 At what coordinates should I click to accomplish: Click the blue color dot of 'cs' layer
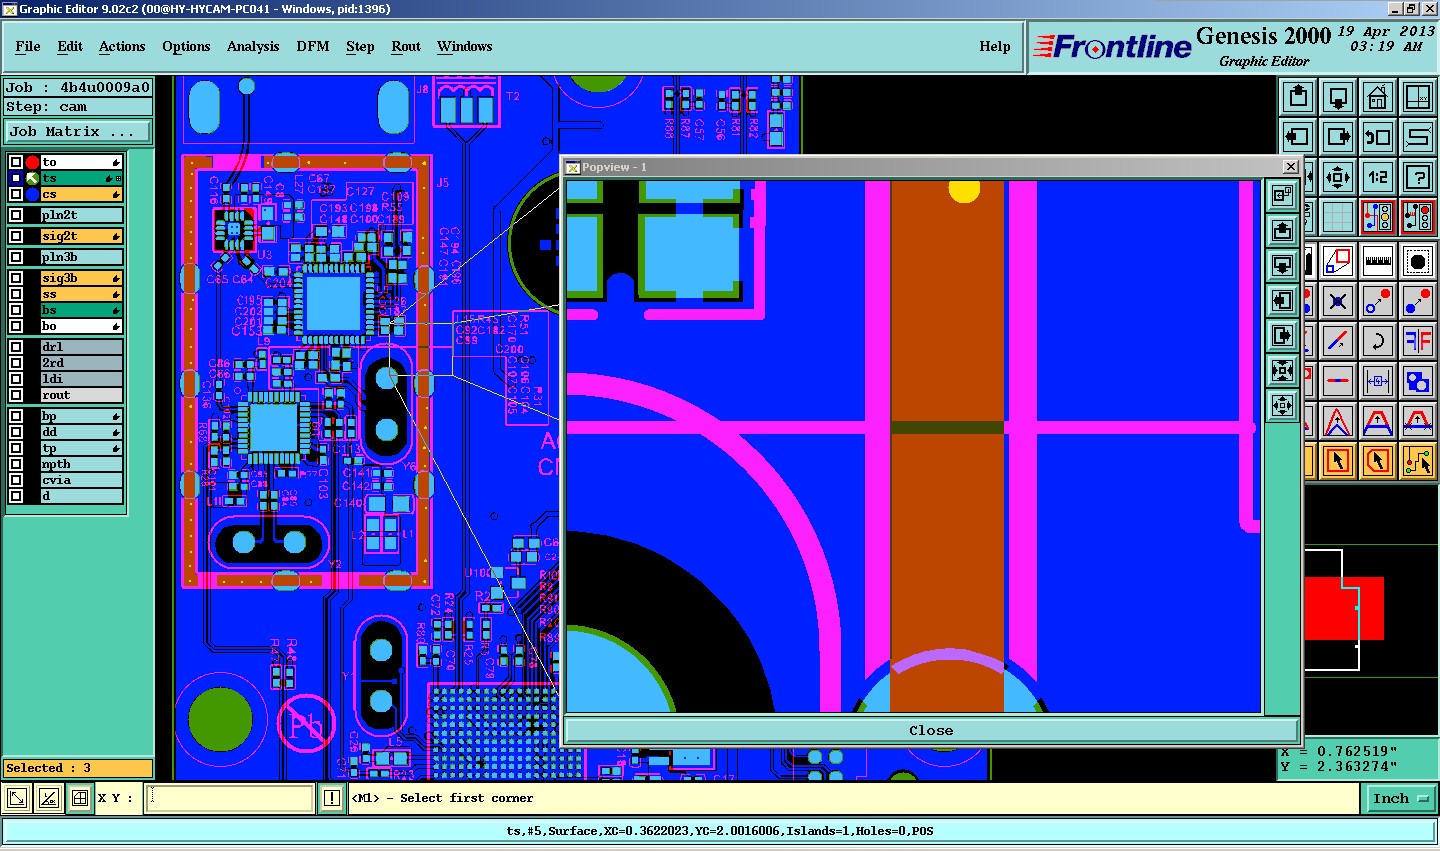click(x=32, y=194)
